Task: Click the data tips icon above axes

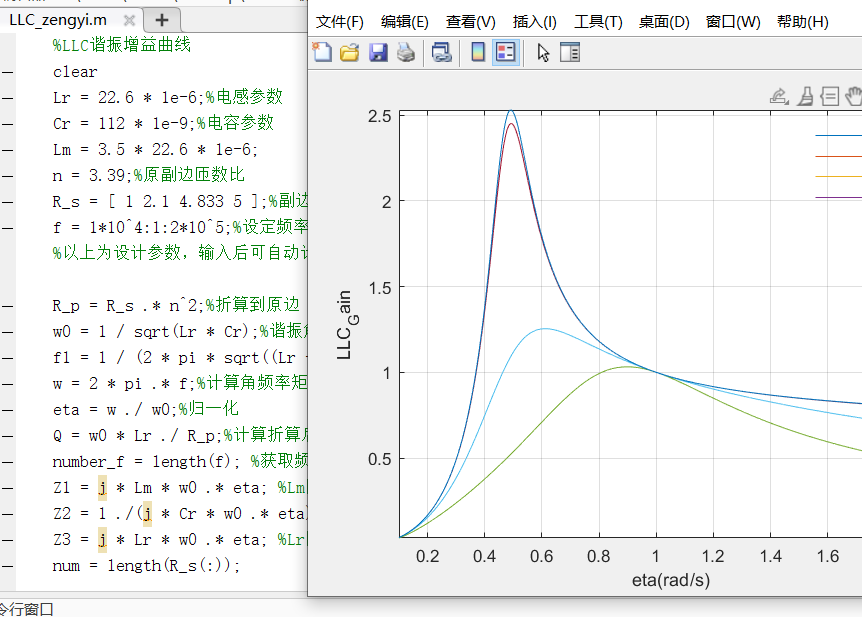Action: (x=829, y=96)
